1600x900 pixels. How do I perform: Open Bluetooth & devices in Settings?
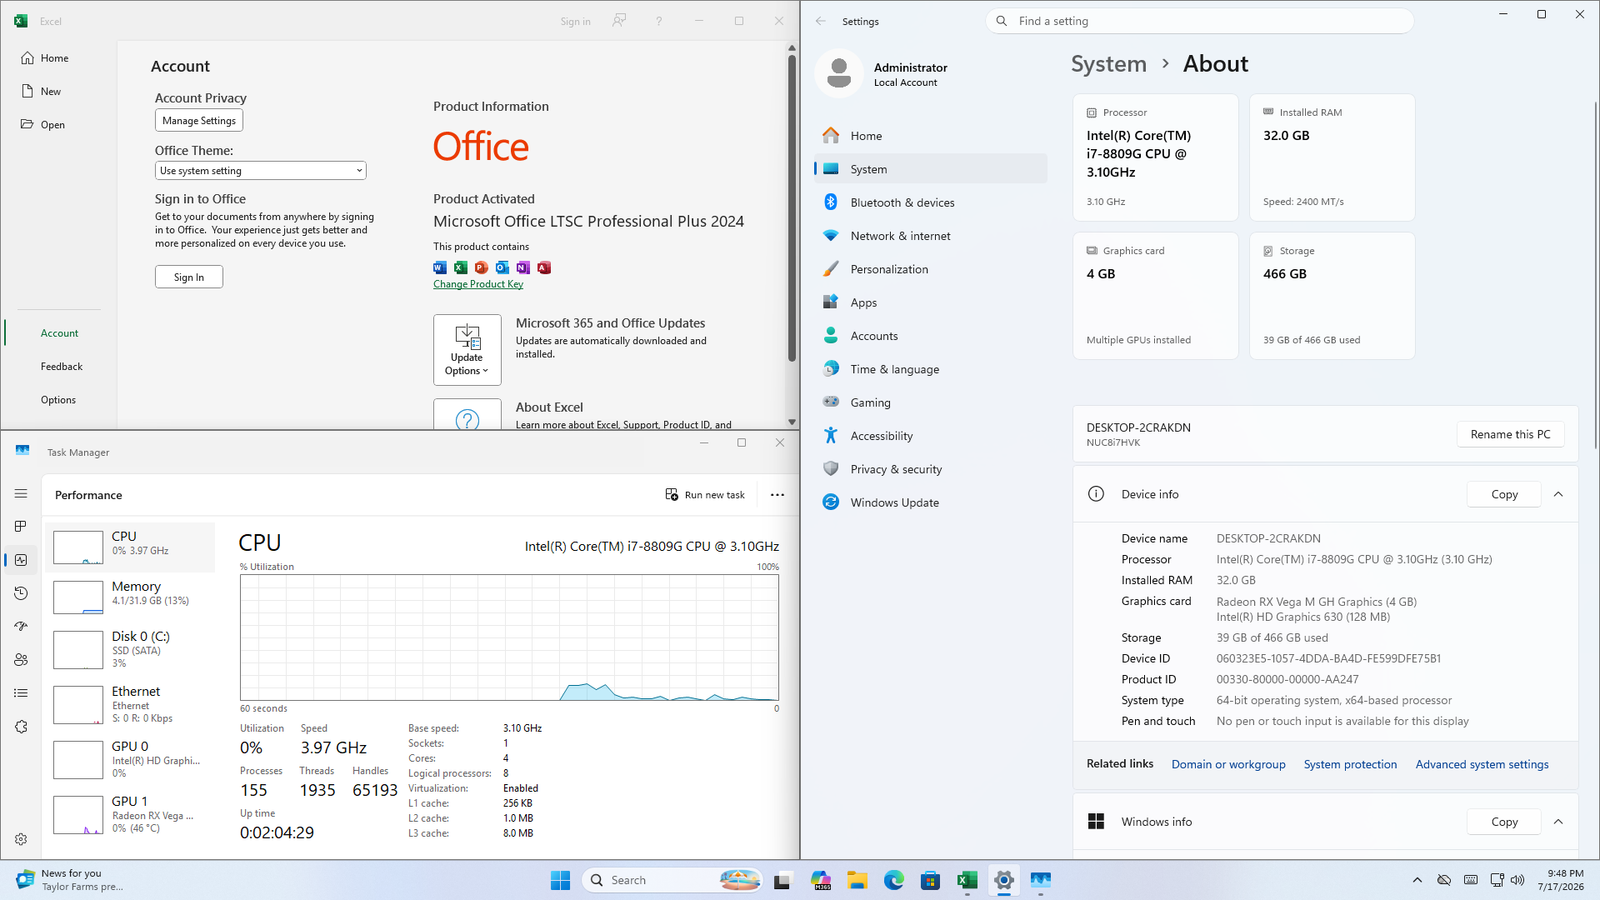pos(931,203)
